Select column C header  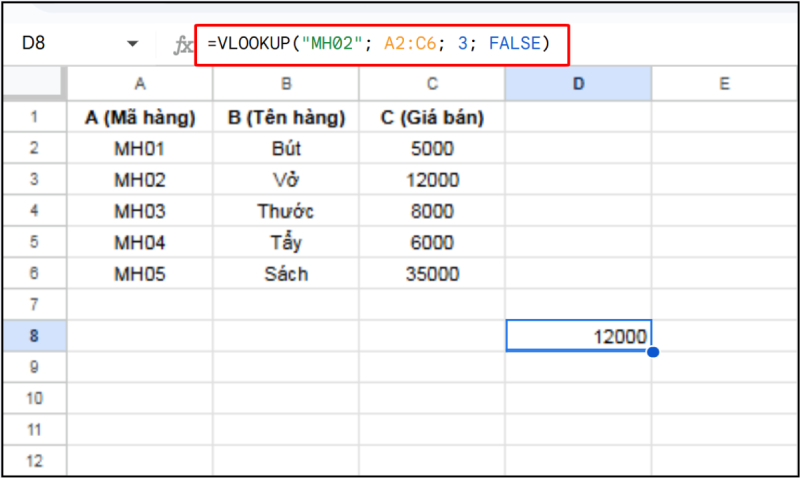(x=432, y=84)
